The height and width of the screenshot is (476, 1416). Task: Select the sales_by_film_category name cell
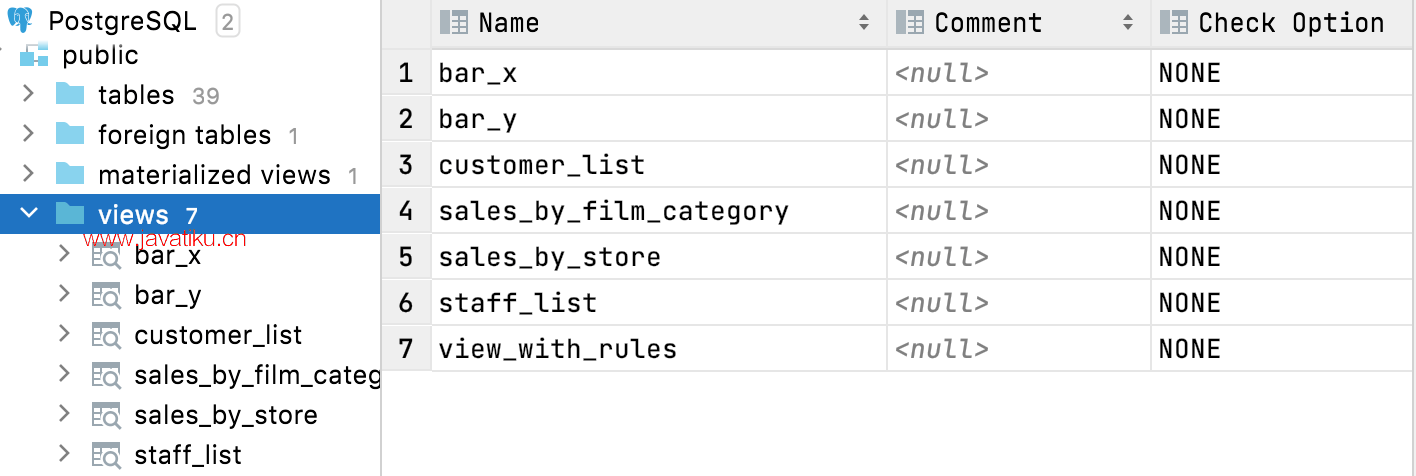[659, 211]
